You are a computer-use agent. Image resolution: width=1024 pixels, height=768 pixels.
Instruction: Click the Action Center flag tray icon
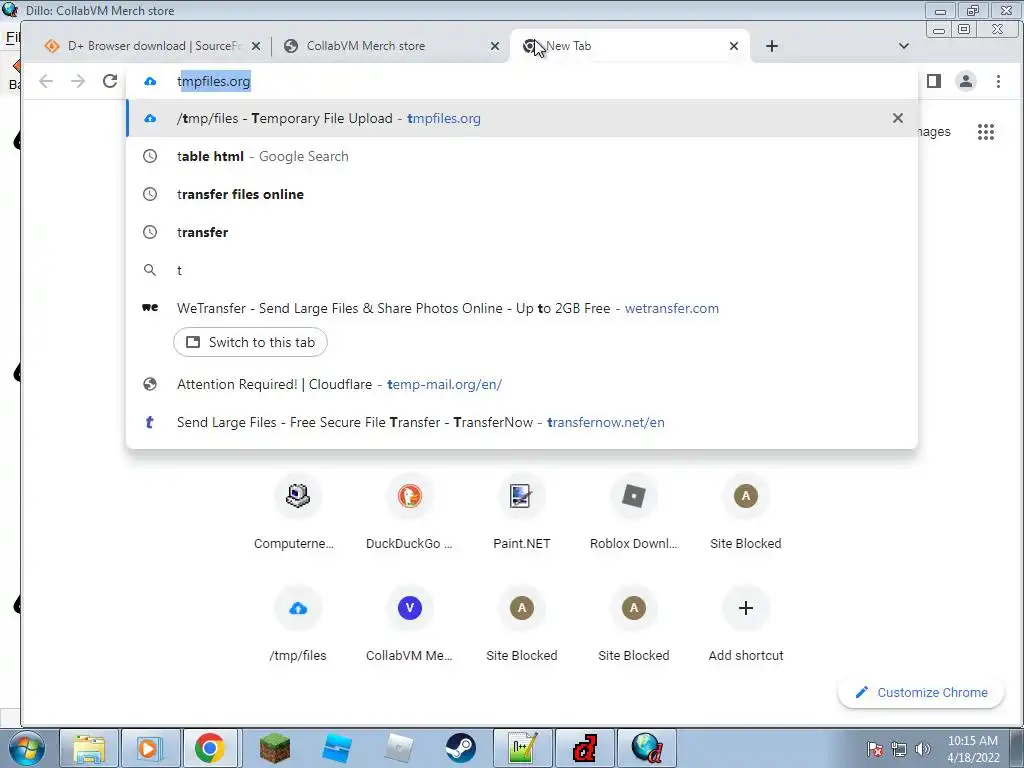pos(874,749)
